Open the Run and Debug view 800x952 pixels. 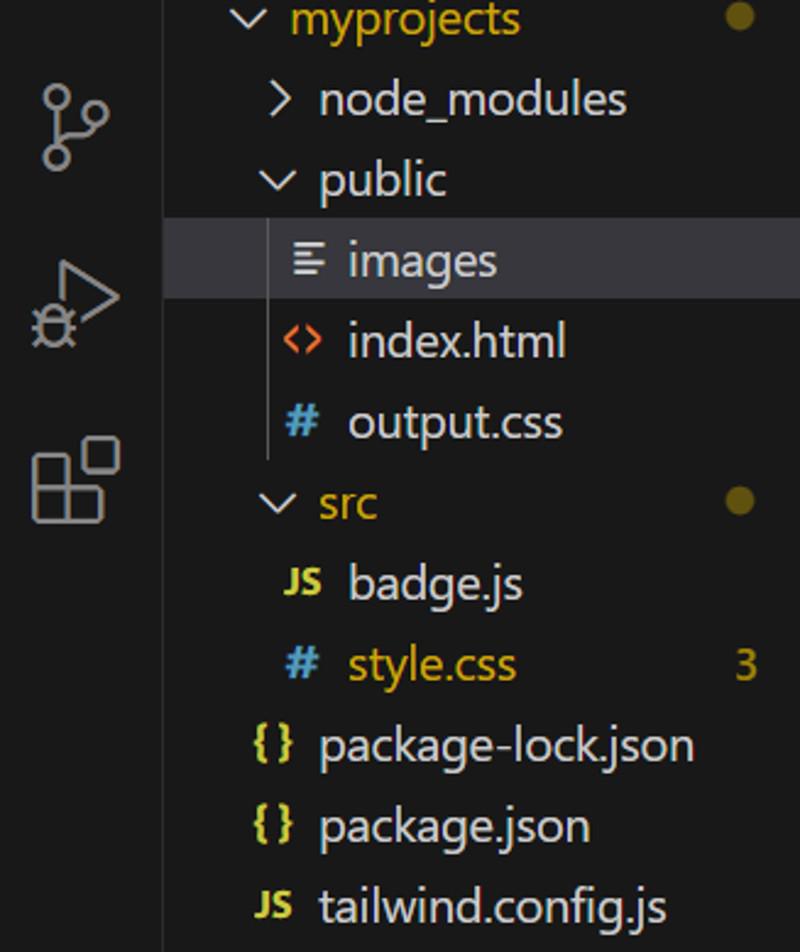pos(75,304)
